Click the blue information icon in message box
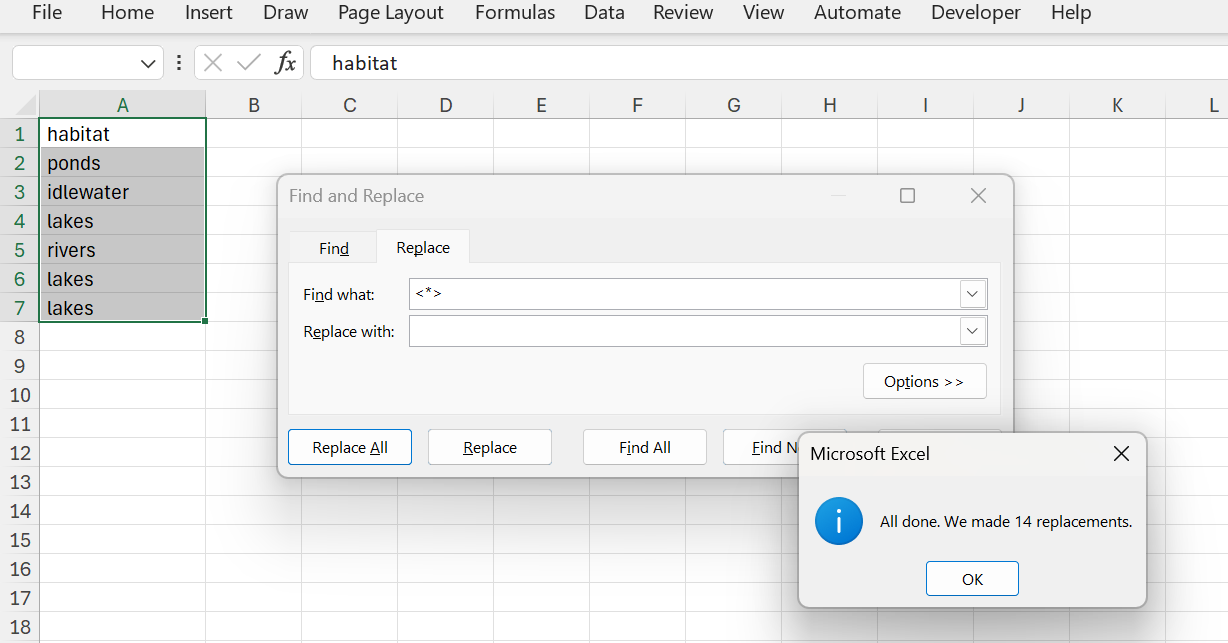Screen dimensions: 1228x643 (838, 521)
